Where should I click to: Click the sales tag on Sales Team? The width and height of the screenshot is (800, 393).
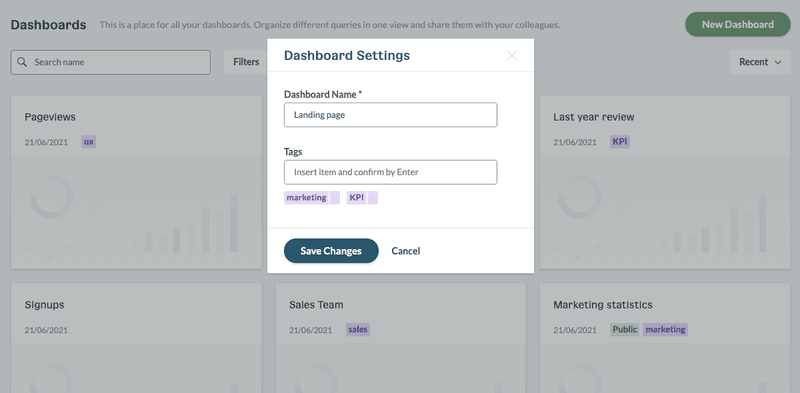(358, 330)
